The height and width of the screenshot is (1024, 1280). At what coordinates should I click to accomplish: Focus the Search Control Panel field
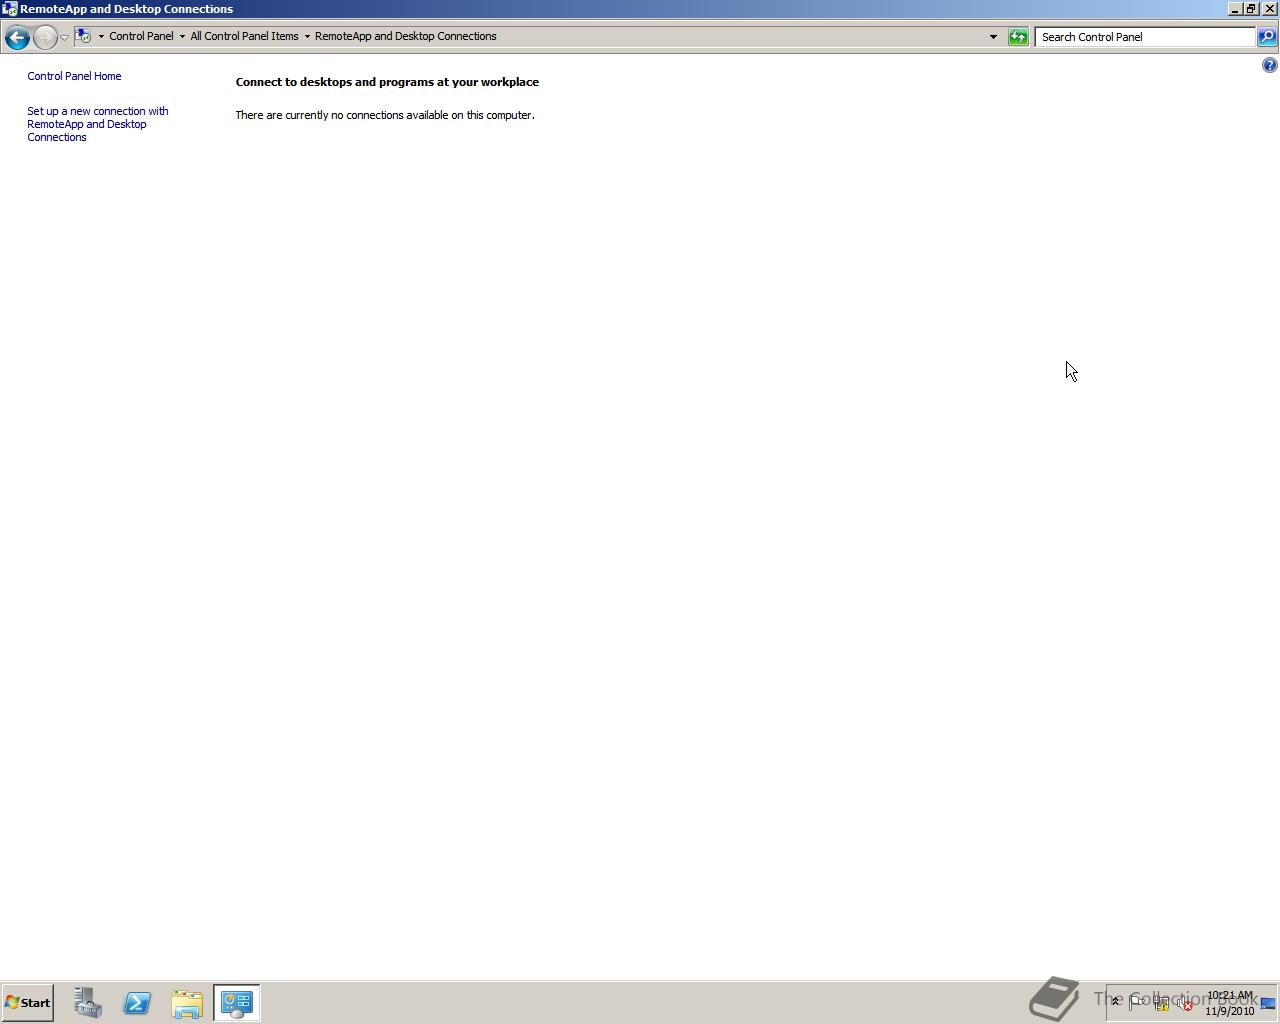tap(1145, 37)
